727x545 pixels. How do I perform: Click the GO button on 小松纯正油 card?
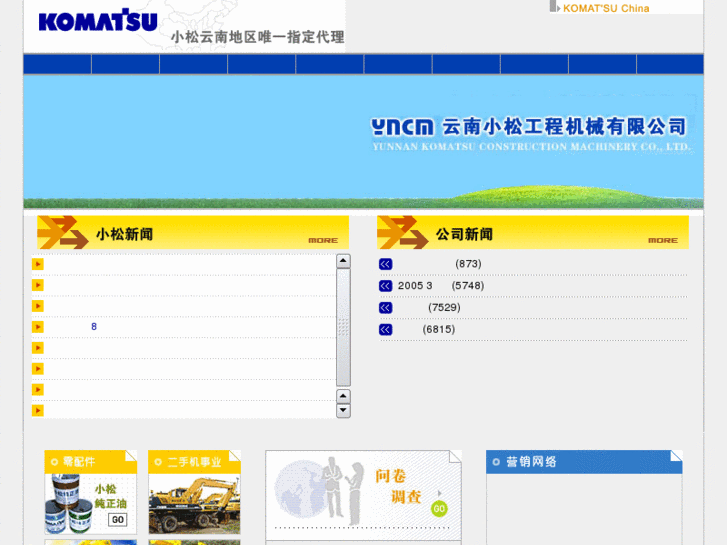click(118, 519)
